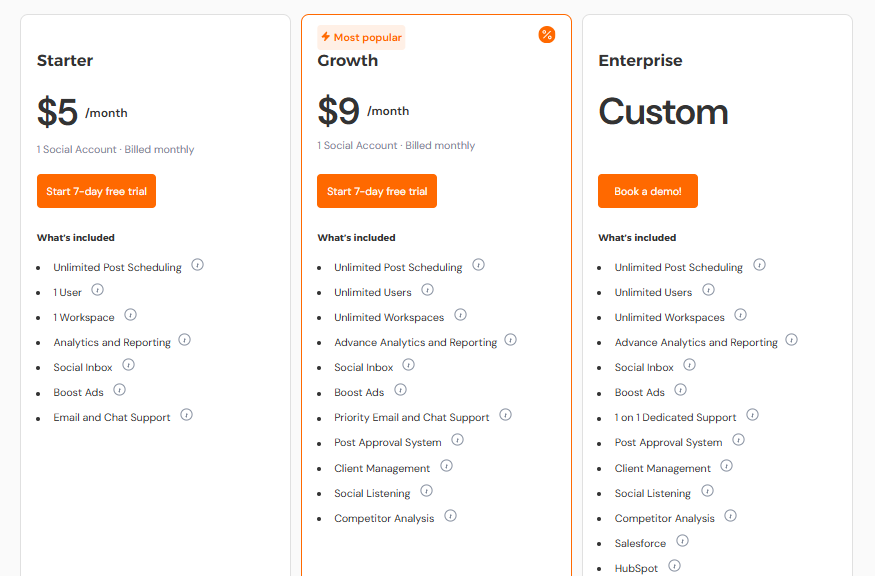Click info icon beside Growth Competitor Analysis

[x=450, y=516]
